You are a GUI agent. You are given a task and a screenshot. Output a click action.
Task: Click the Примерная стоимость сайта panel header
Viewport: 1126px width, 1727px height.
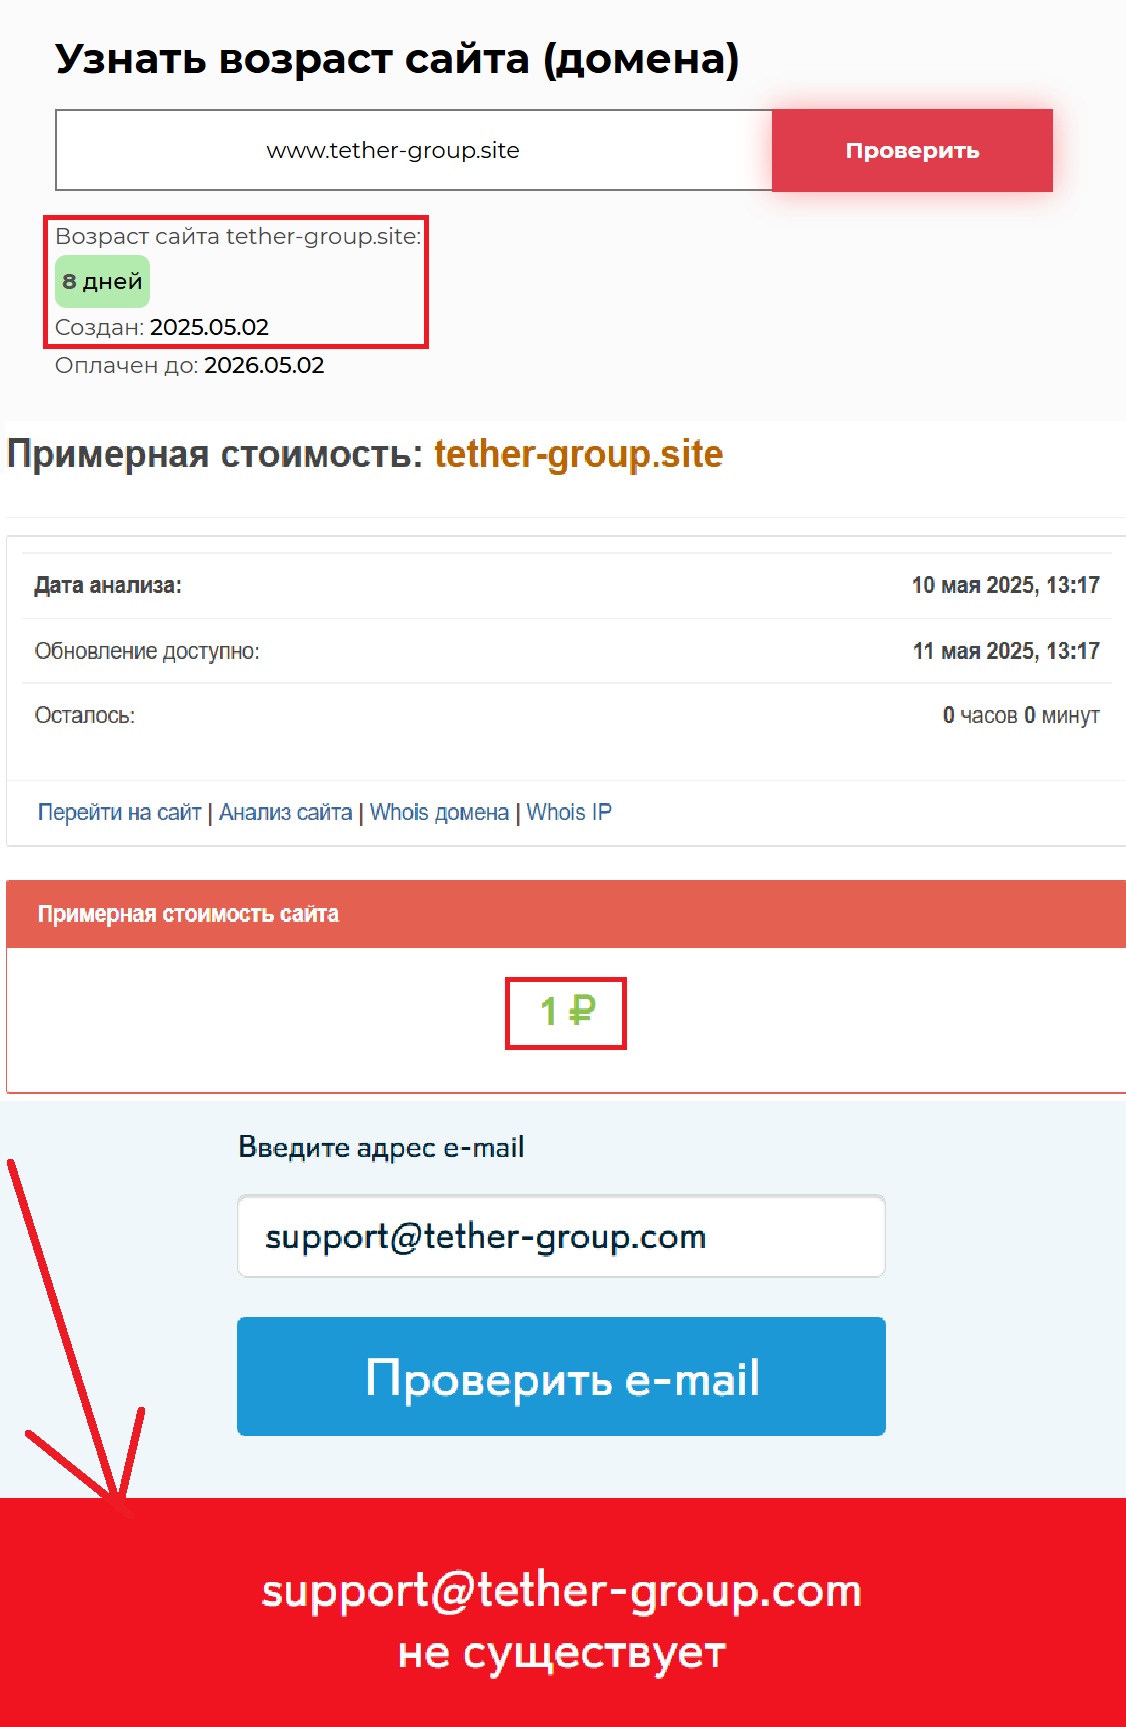[x=566, y=914]
